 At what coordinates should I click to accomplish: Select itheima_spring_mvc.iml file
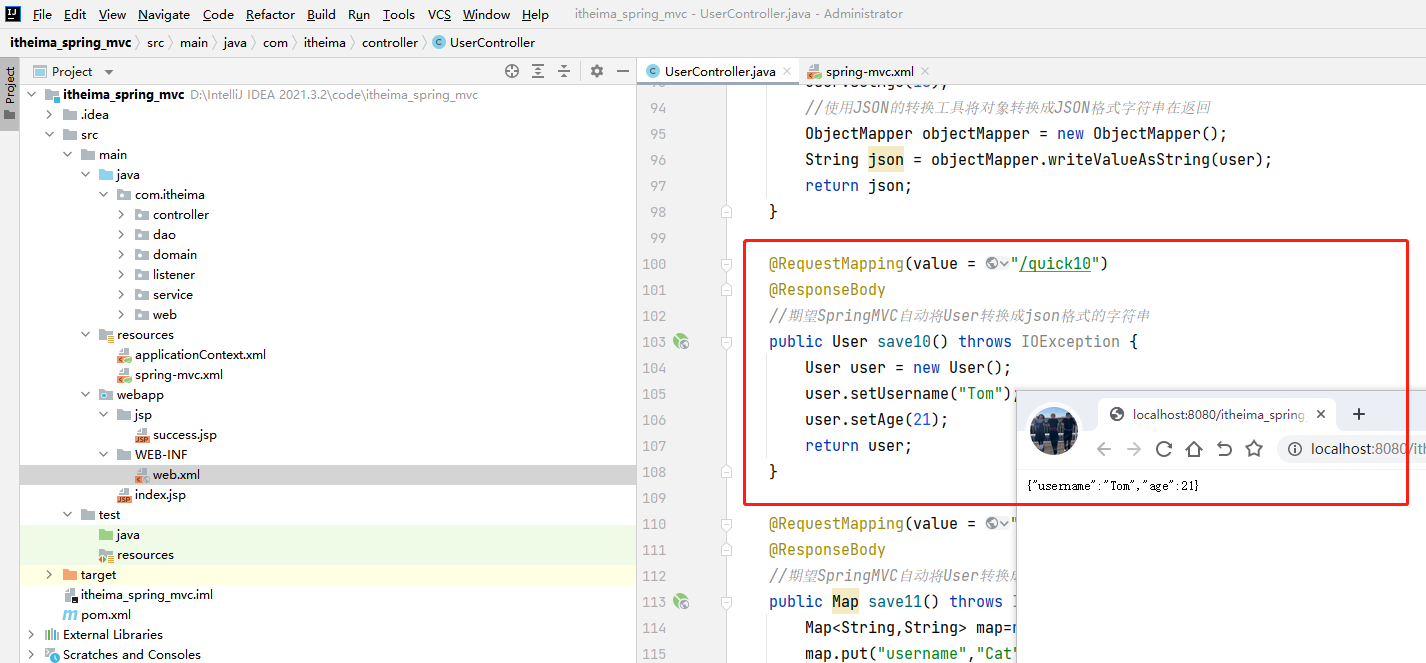(147, 595)
